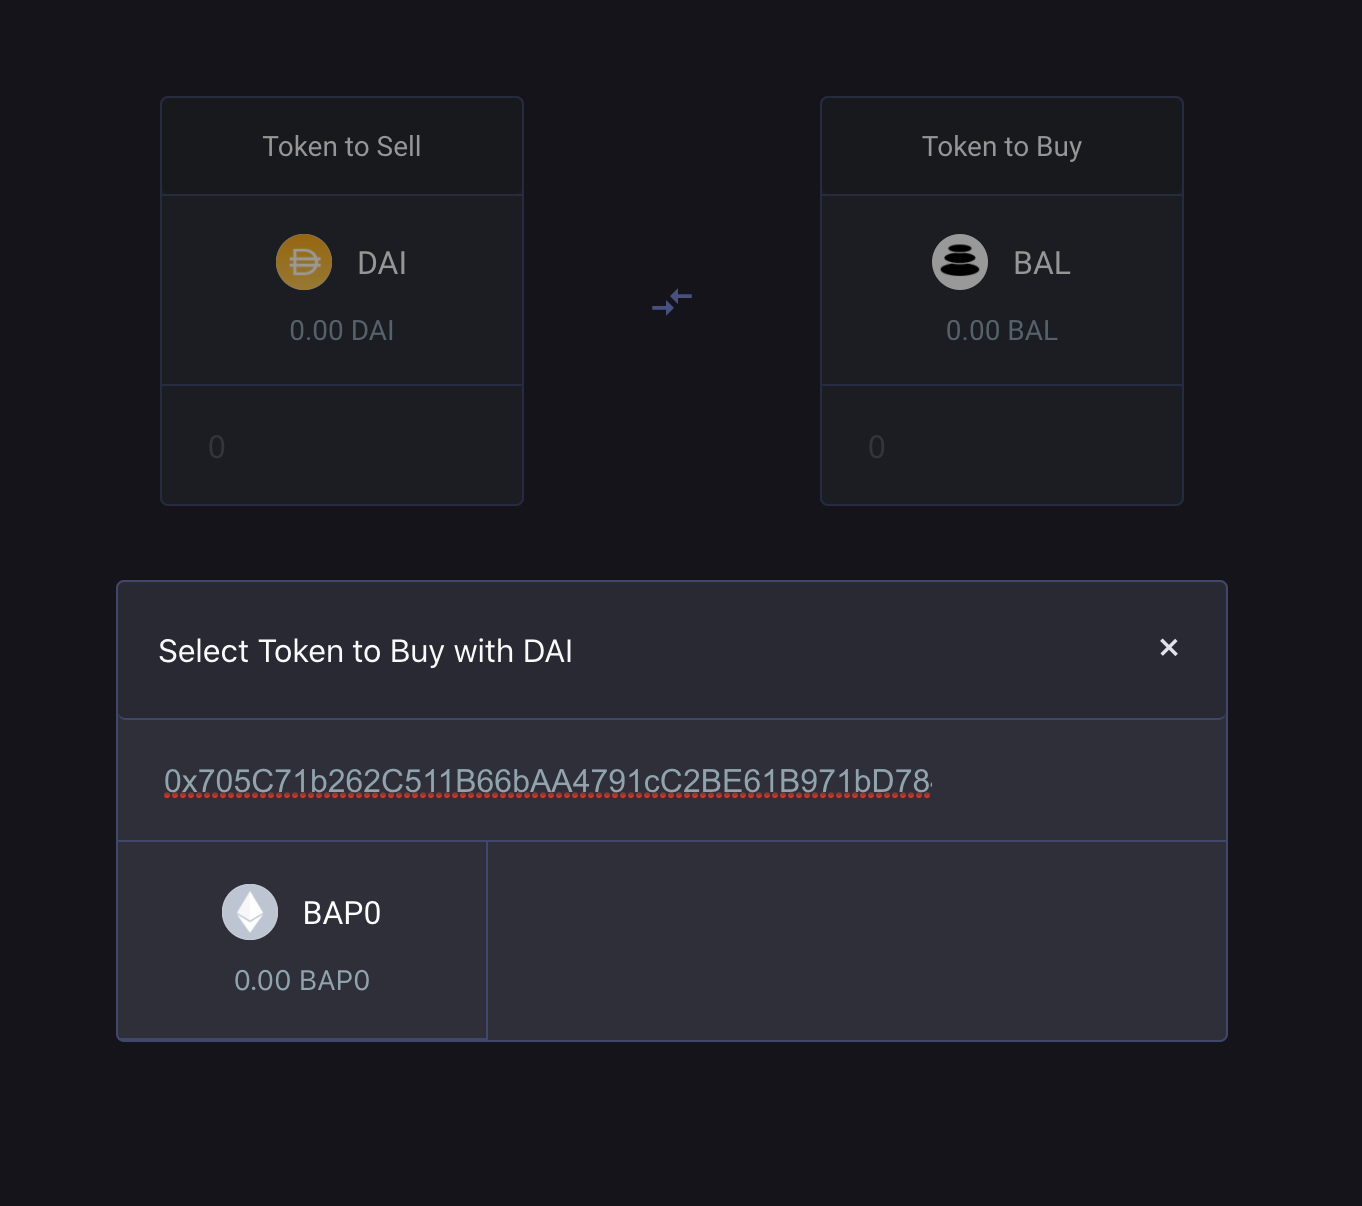Close the Select Token dialog
This screenshot has width=1362, height=1206.
point(1168,648)
